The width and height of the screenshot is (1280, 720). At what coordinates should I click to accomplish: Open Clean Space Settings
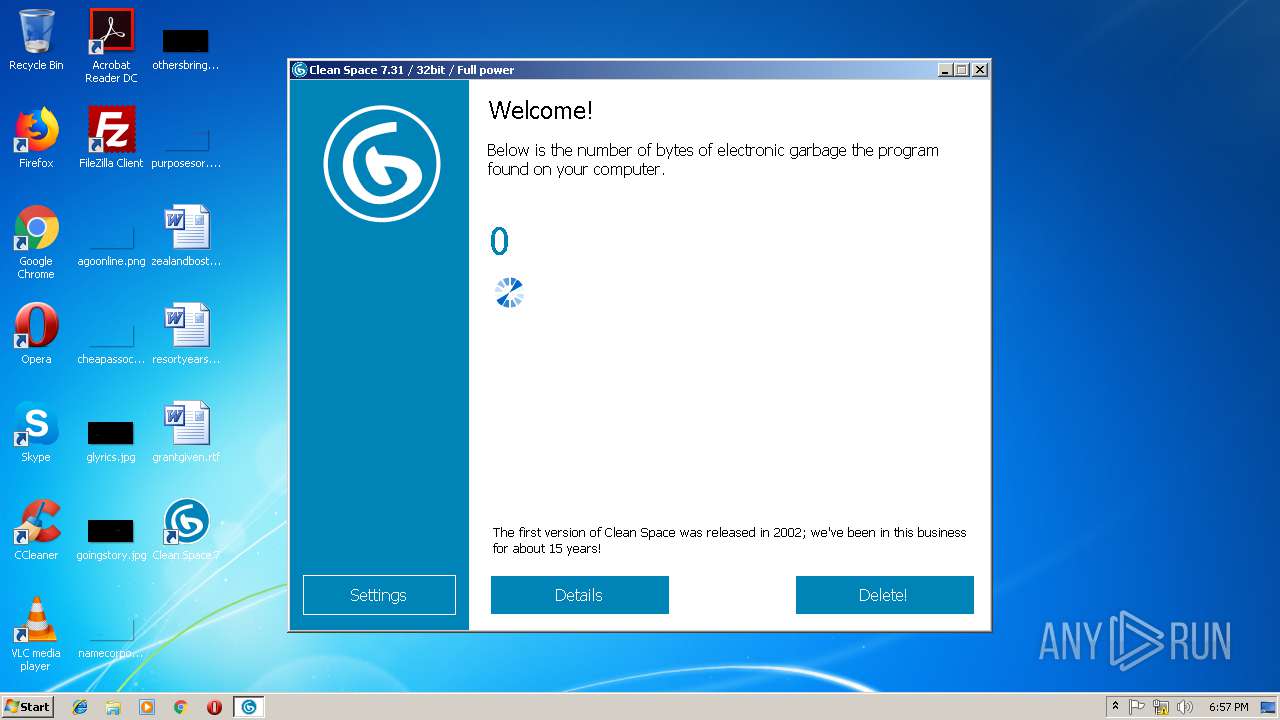pyautogui.click(x=379, y=595)
